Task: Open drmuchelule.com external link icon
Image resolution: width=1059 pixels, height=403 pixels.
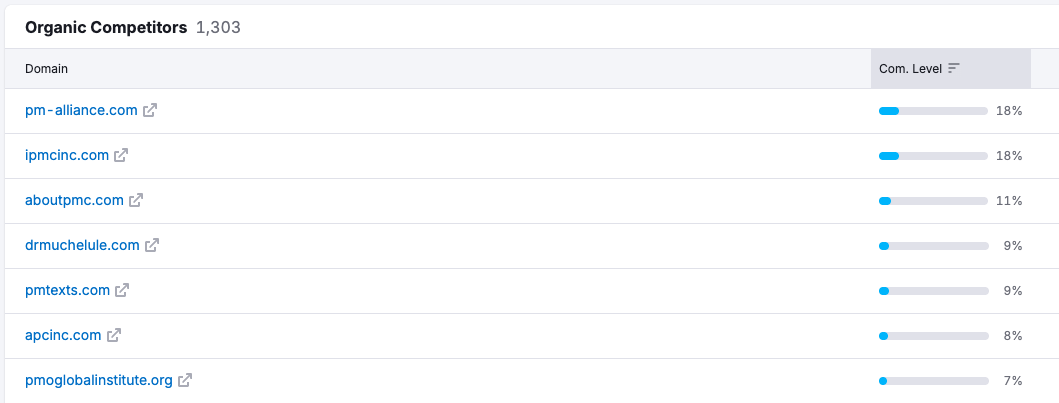Action: tap(152, 245)
